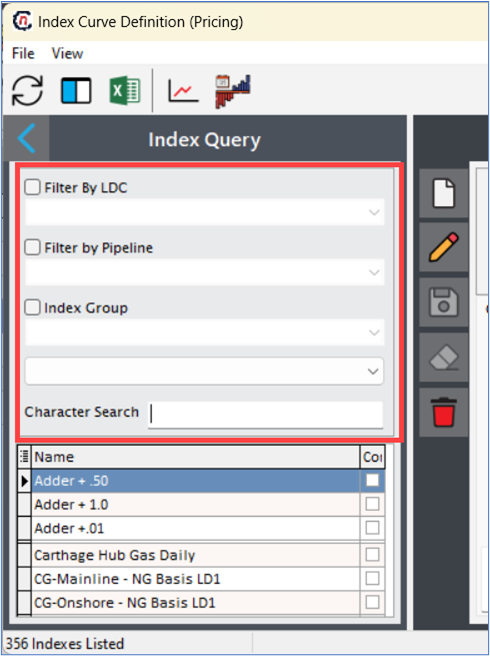Open the File menu

[23, 54]
